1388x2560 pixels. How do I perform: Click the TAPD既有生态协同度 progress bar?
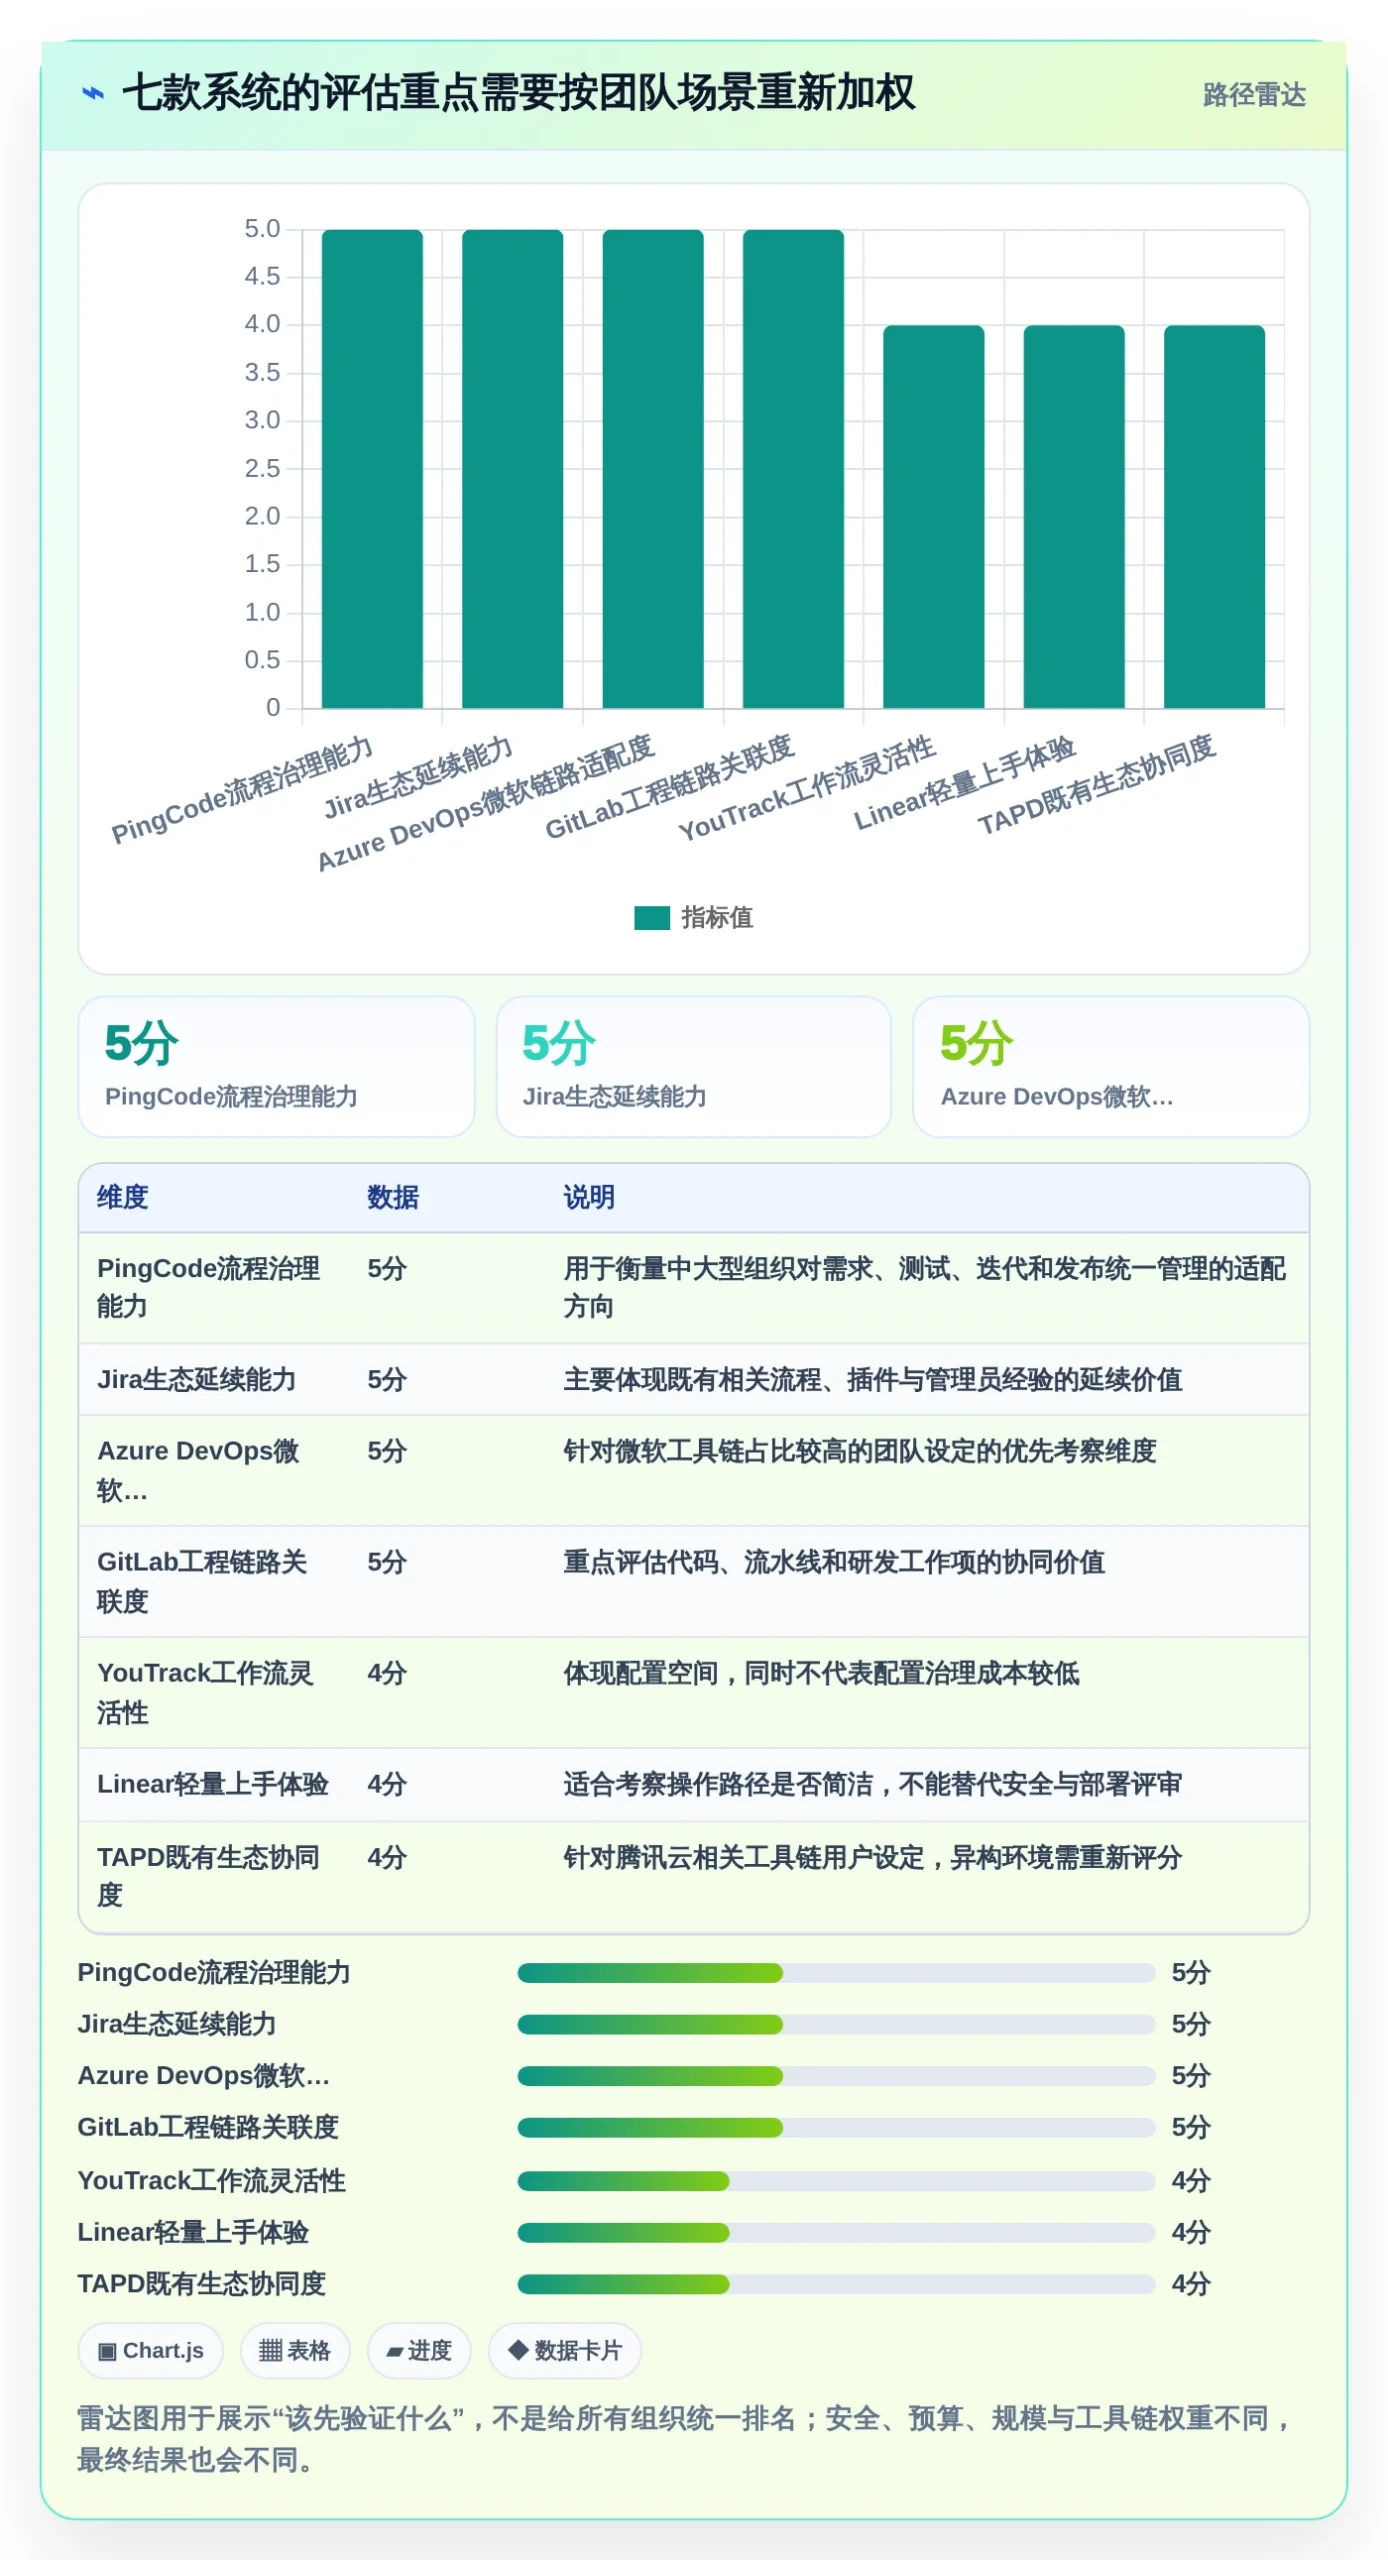click(x=836, y=2284)
